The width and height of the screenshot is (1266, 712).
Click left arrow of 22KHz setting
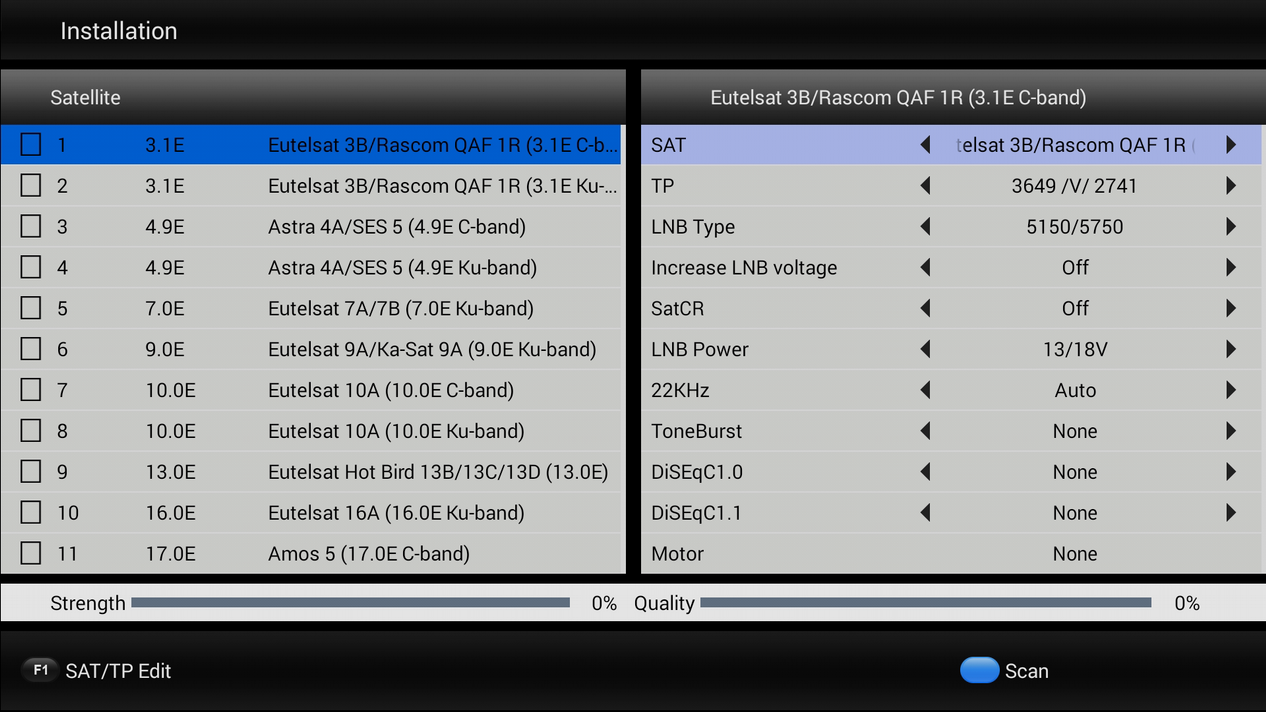(x=925, y=390)
